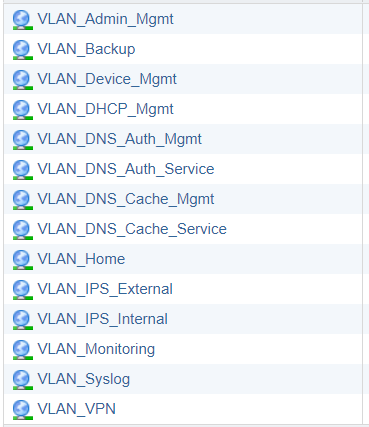Select the VLAN_Home name text
369x427 pixels.
(81, 259)
